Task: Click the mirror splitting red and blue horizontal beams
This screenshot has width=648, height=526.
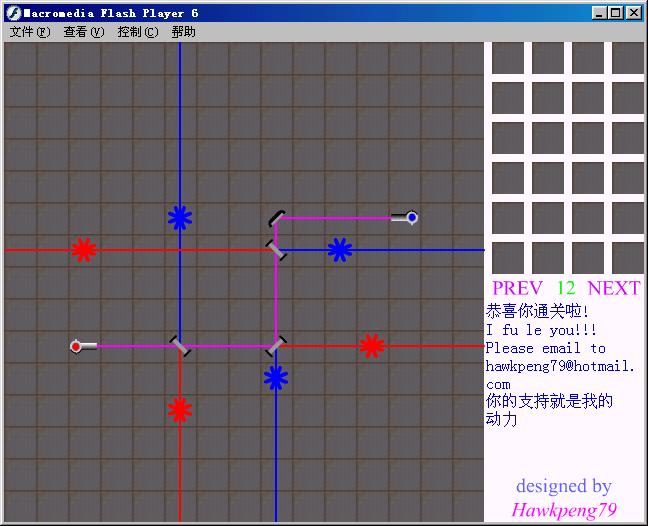Action: tap(276, 250)
